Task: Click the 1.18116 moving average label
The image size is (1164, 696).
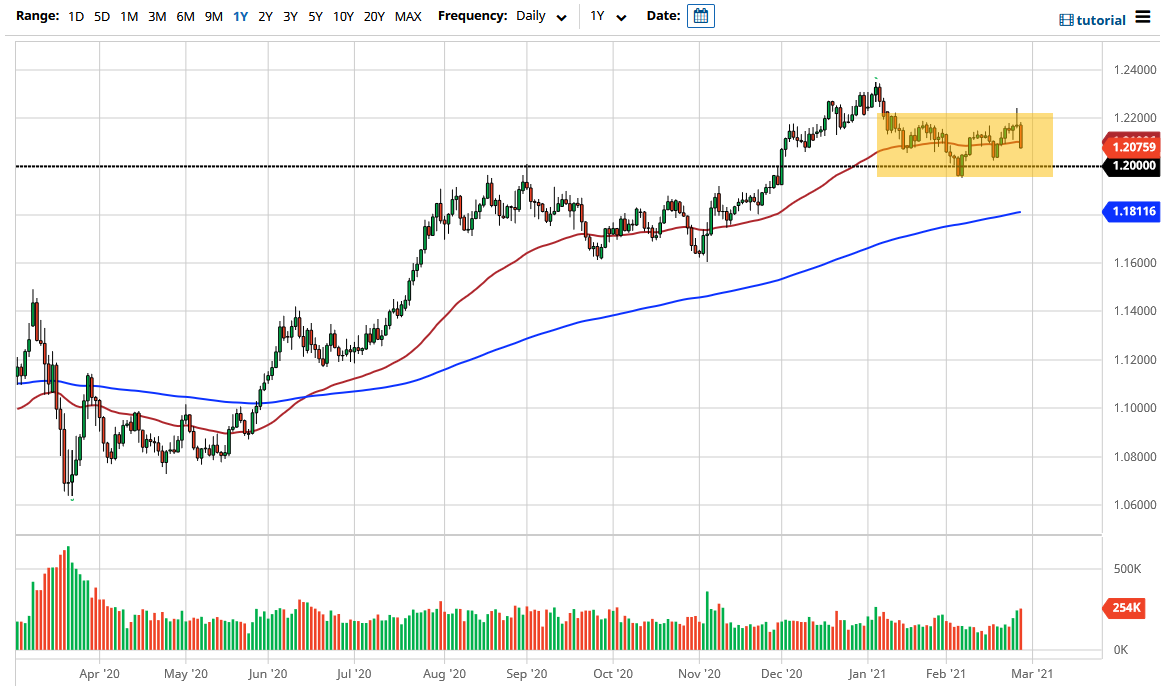Action: 1133,211
